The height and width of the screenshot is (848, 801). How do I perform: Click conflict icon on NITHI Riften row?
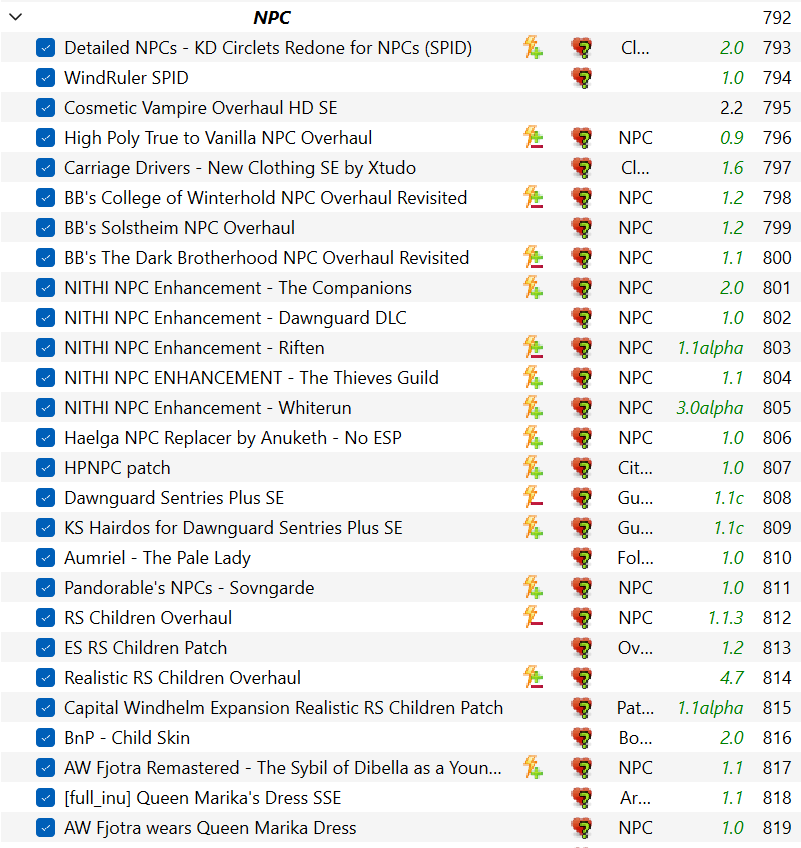pos(533,348)
